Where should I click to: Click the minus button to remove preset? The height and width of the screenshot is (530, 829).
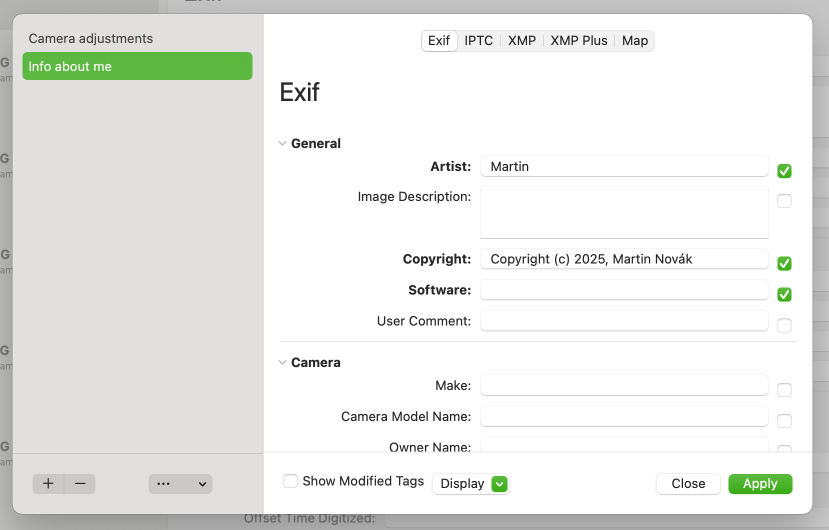80,484
